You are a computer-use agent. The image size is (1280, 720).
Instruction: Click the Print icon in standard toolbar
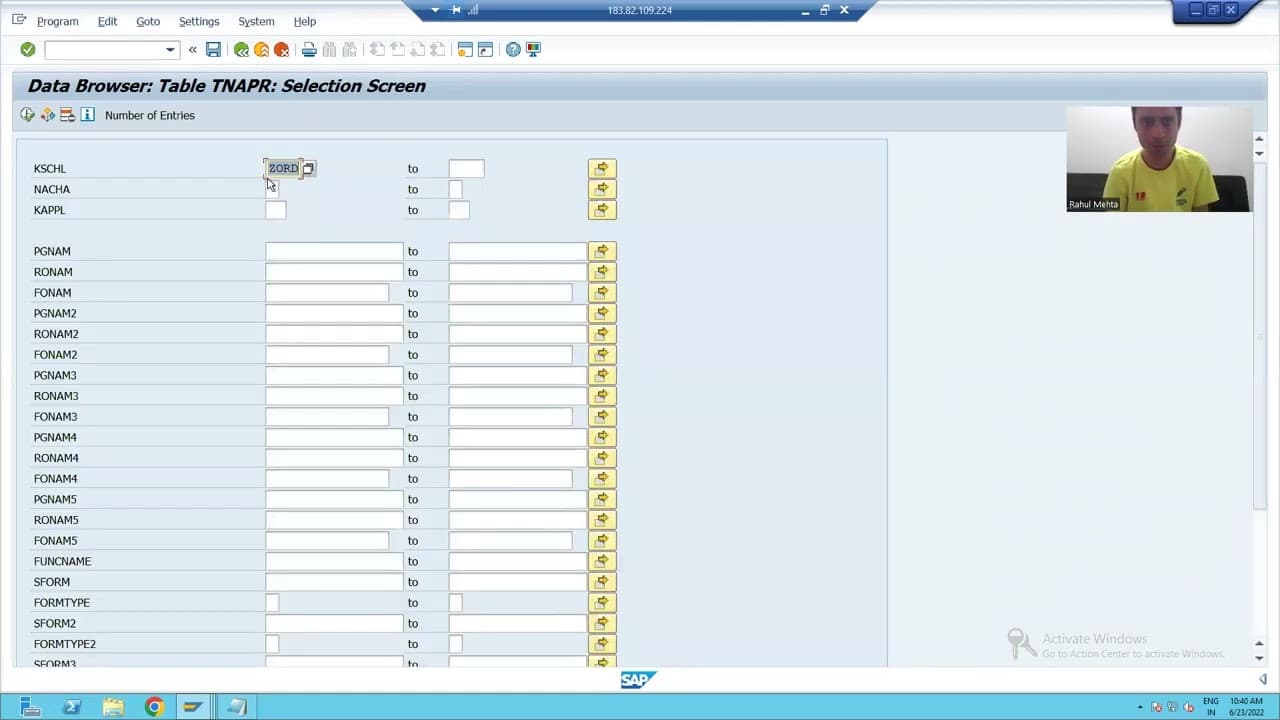click(x=309, y=49)
